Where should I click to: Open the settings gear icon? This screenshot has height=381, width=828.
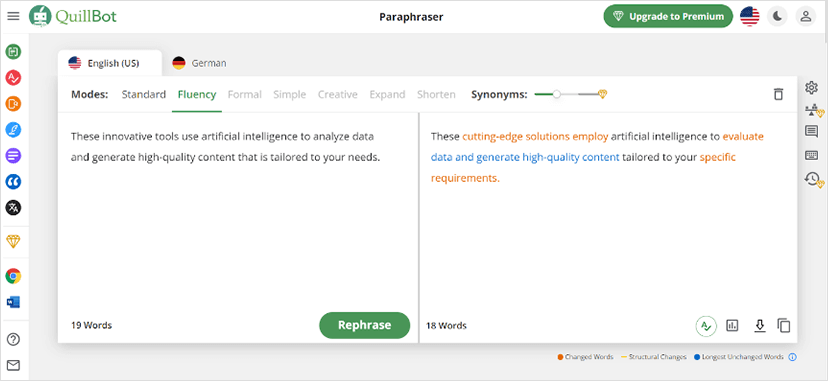pos(812,88)
